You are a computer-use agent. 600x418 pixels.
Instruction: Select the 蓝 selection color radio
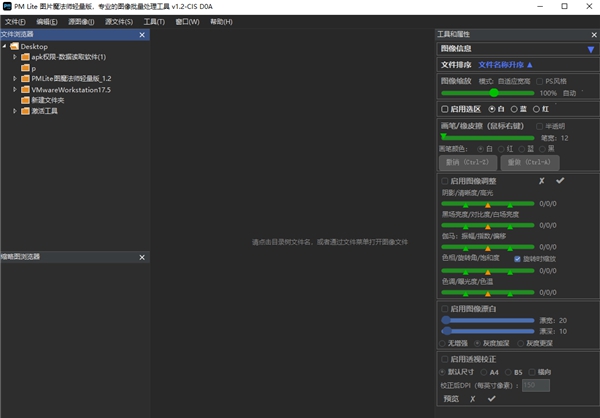click(x=514, y=109)
